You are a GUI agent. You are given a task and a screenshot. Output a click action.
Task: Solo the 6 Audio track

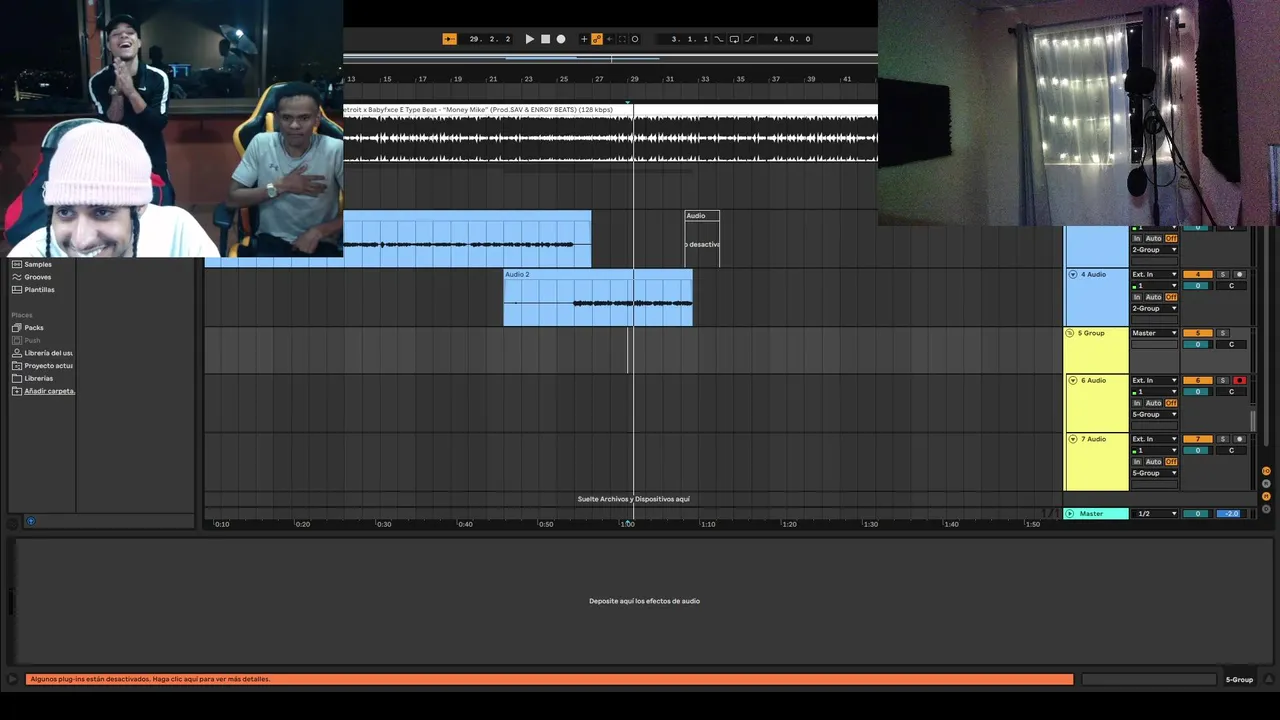(x=1223, y=380)
